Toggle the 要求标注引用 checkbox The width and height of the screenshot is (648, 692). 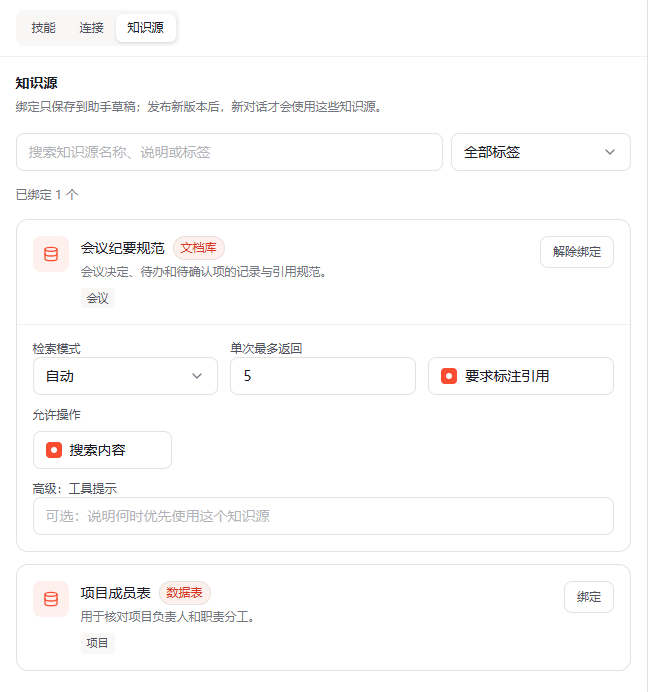449,376
